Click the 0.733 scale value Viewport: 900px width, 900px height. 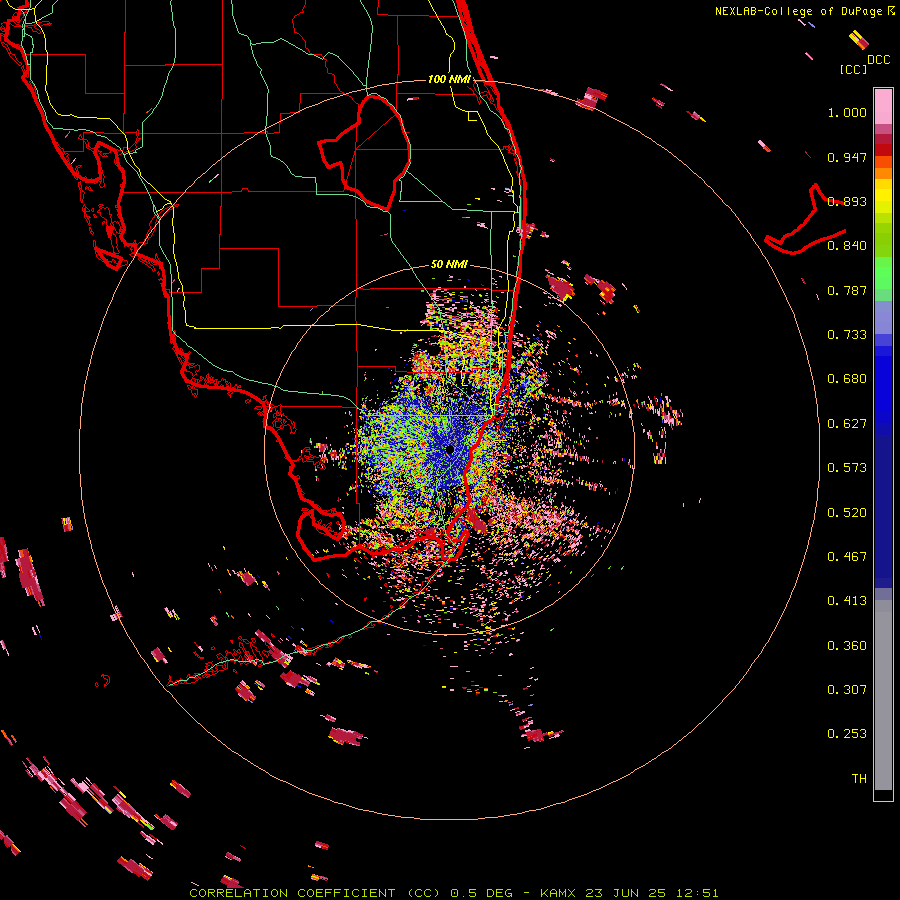(x=847, y=335)
